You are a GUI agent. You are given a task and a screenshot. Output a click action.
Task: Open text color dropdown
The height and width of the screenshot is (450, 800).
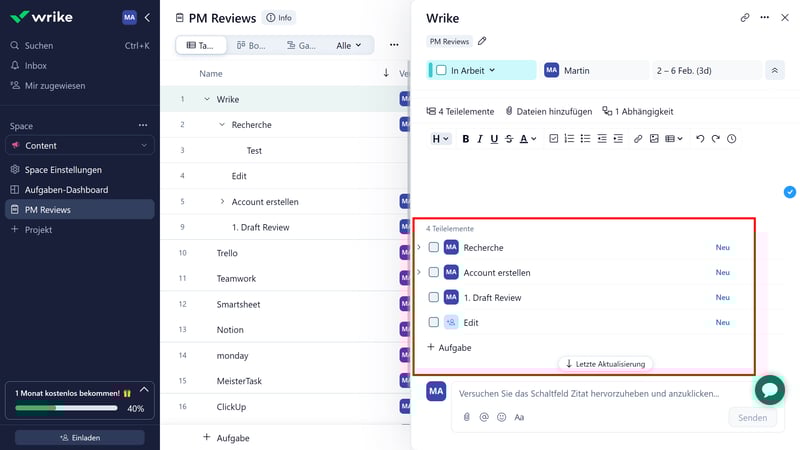528,139
